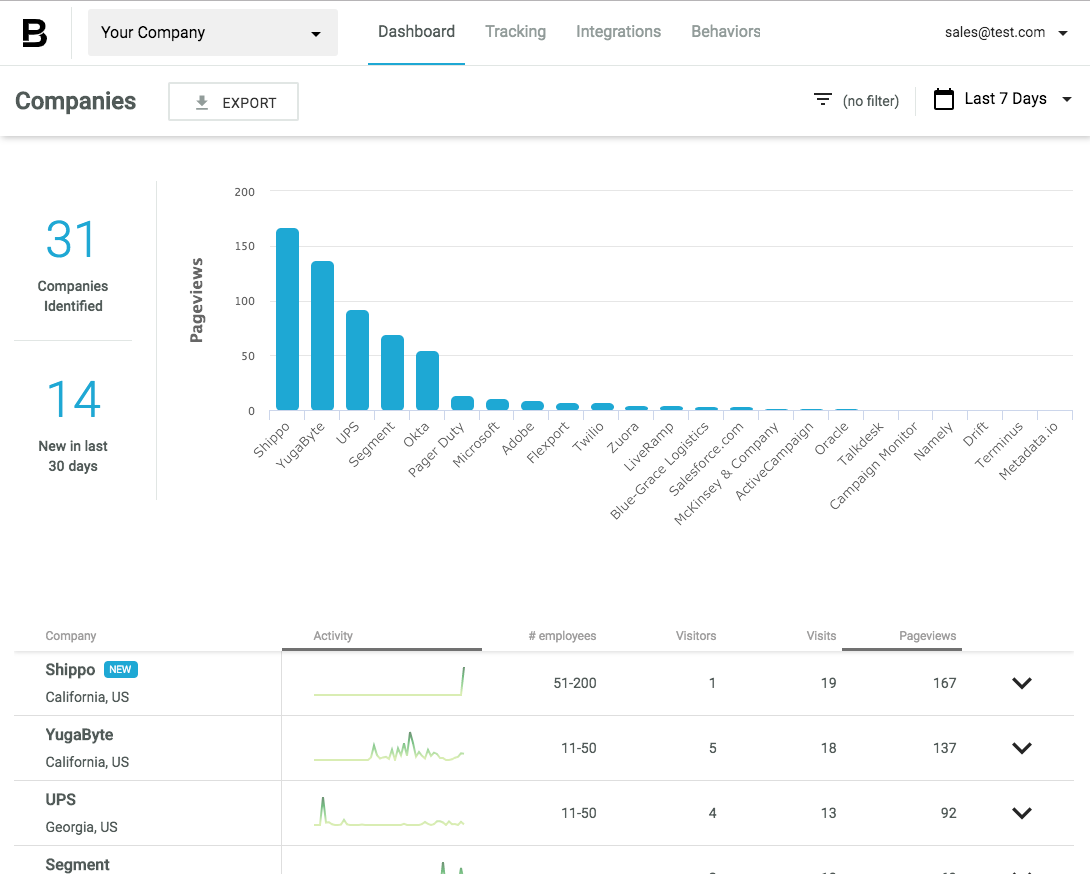Screen dimensions: 1090x874
Task: Click the Okta bar in the chart
Action: point(428,381)
